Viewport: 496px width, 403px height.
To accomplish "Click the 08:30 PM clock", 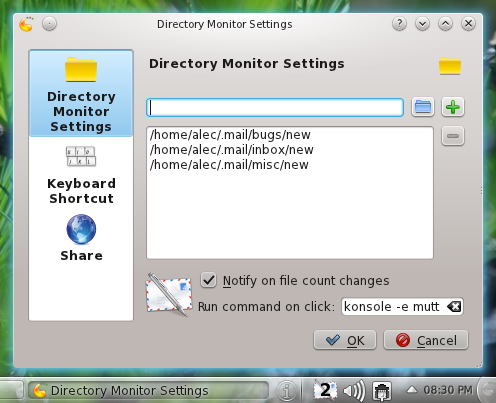I will pos(448,390).
